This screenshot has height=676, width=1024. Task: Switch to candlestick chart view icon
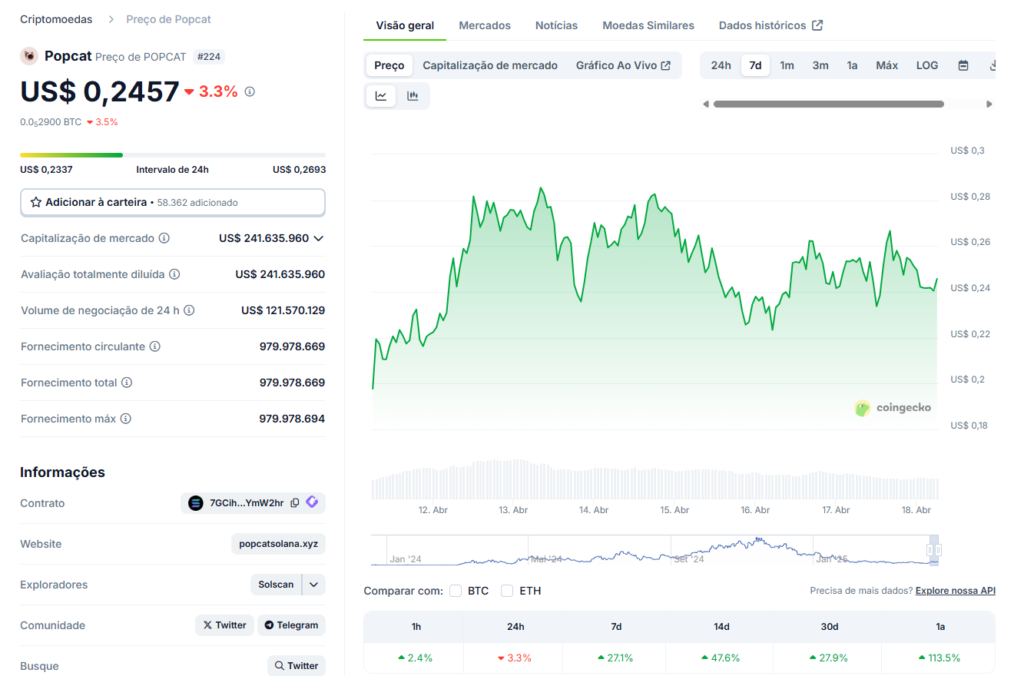pyautogui.click(x=413, y=96)
